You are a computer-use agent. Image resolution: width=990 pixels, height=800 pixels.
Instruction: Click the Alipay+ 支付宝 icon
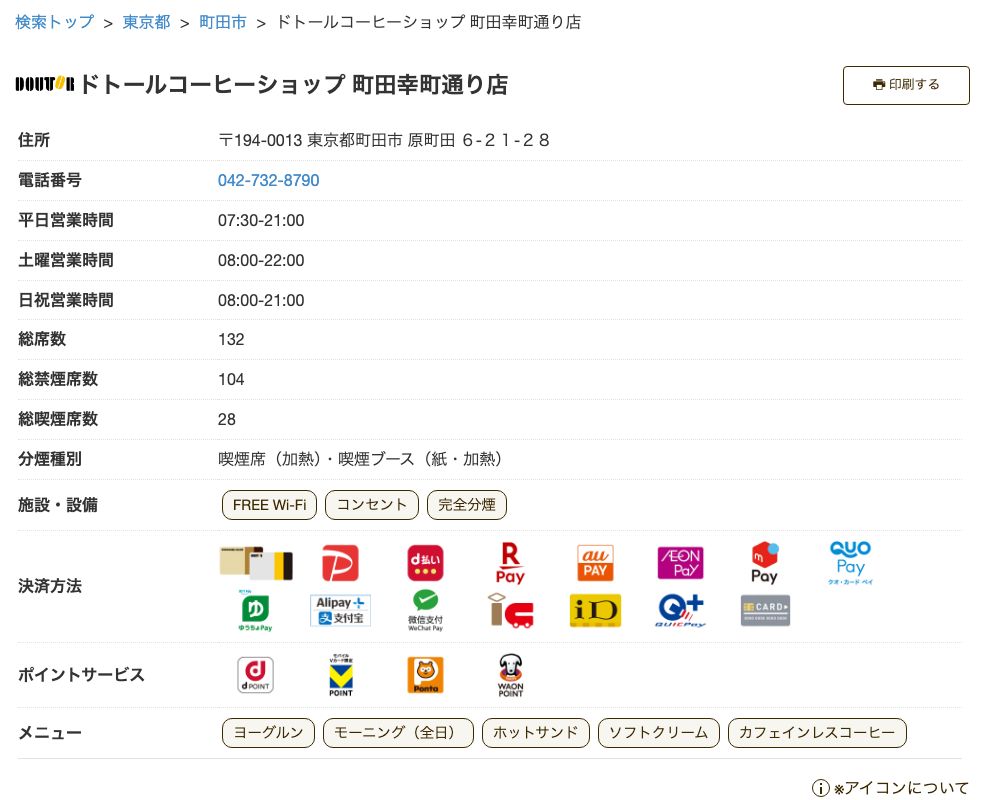pos(340,611)
